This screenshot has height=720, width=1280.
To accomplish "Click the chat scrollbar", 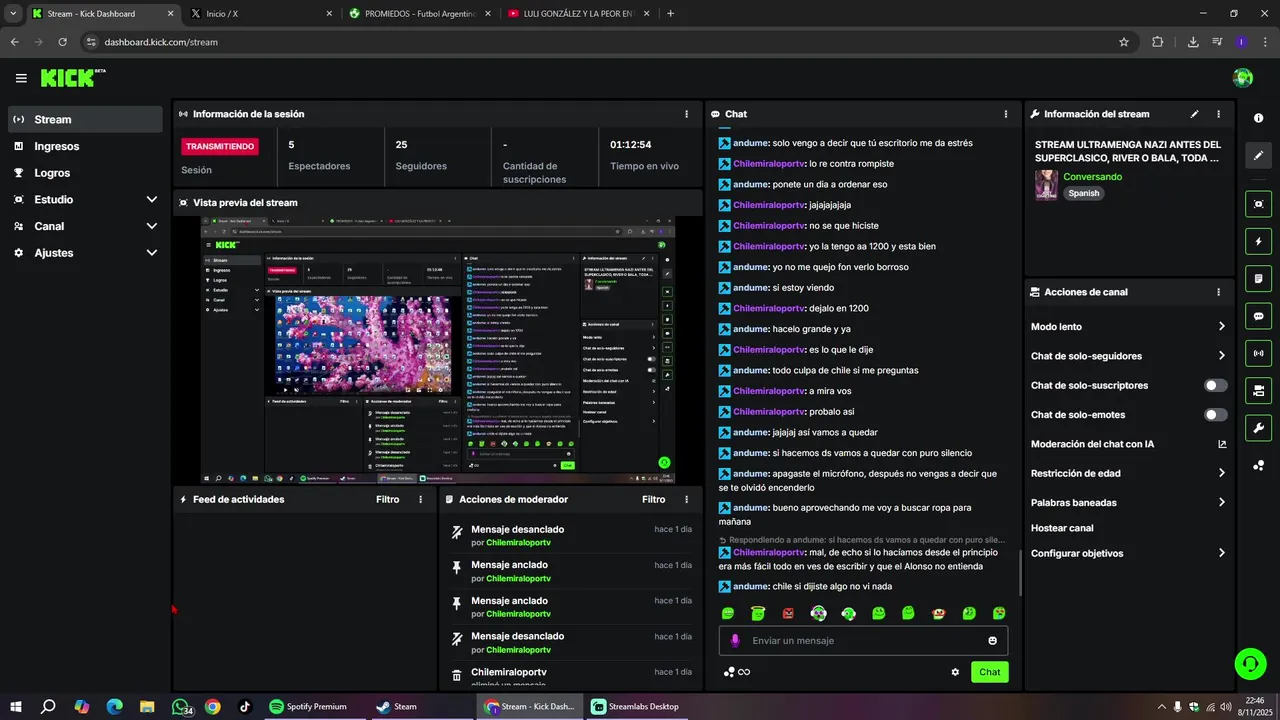I will tap(1020, 572).
